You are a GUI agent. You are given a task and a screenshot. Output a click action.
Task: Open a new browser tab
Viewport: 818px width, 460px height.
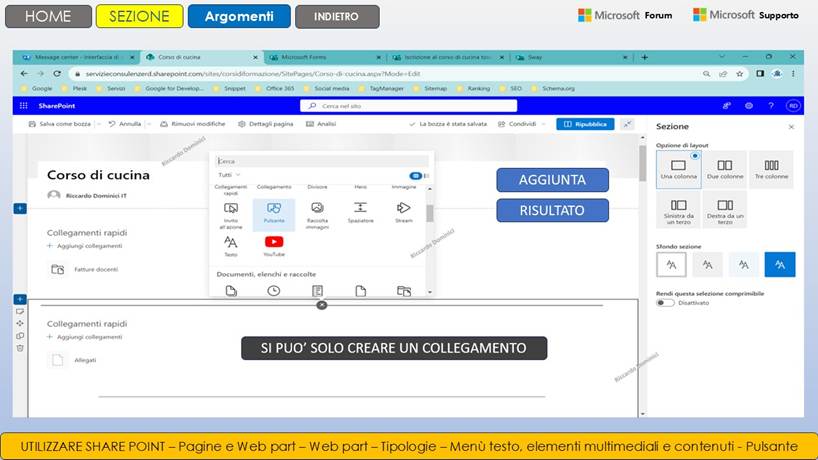tap(644, 57)
